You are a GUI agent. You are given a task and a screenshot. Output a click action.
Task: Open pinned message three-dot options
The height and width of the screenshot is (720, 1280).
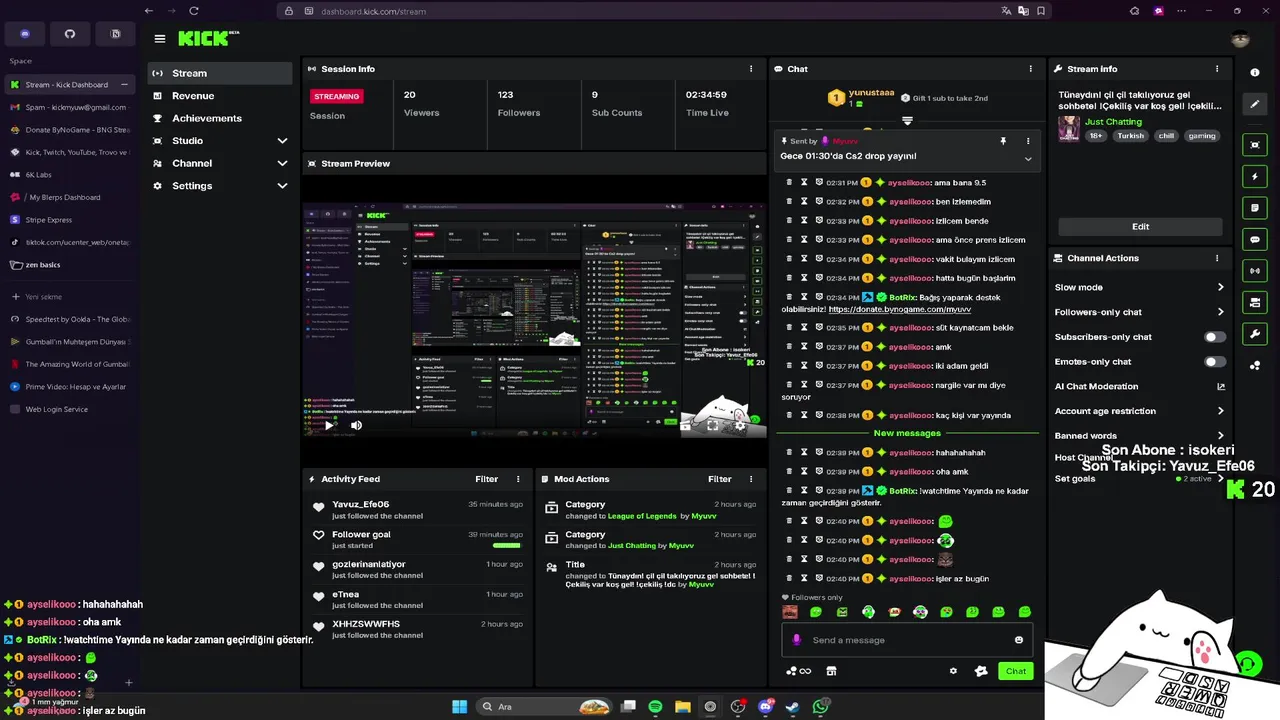point(1028,141)
